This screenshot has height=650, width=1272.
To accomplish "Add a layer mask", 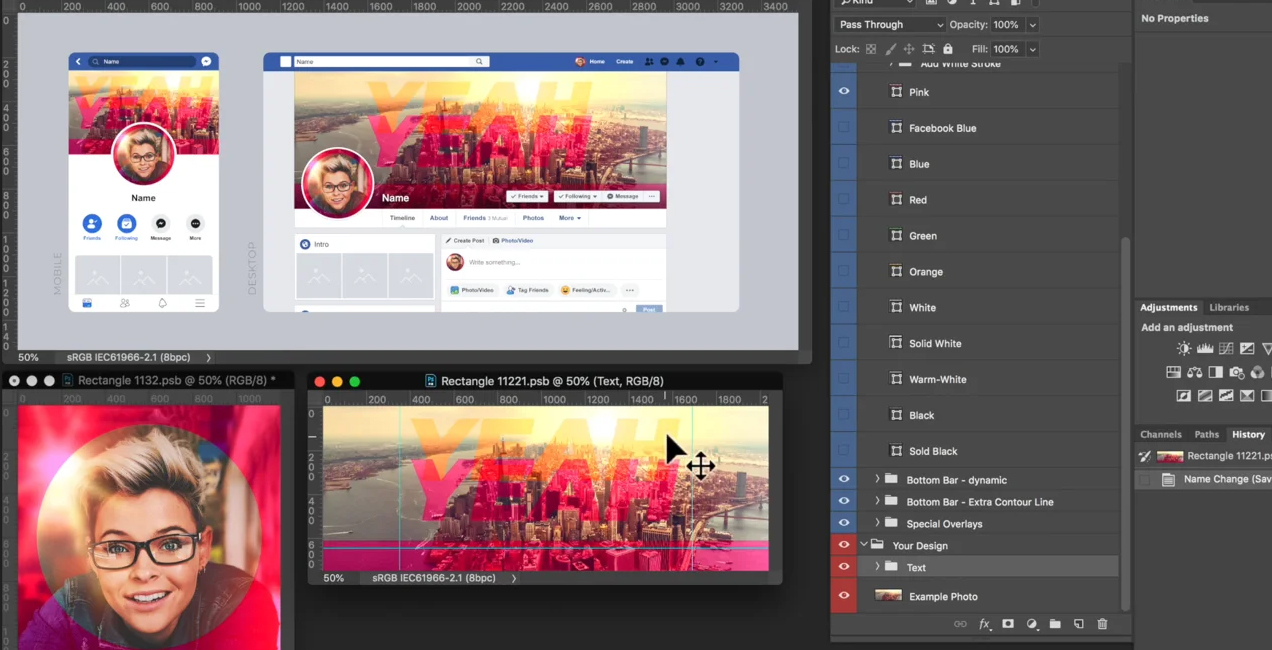I will [x=1008, y=624].
